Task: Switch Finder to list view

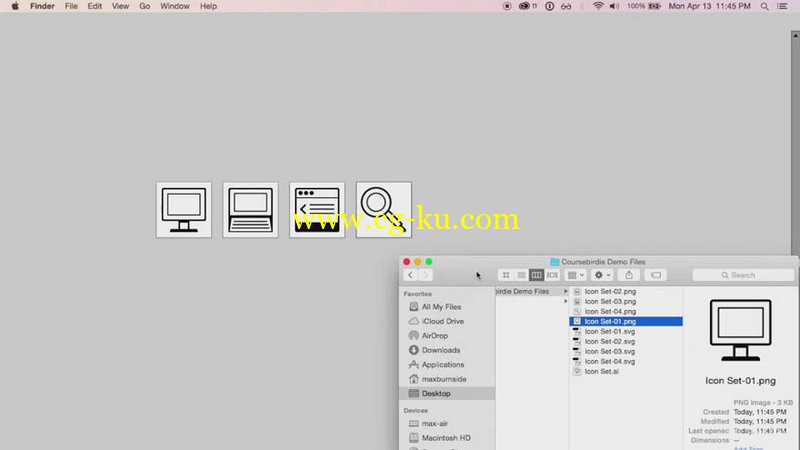Action: click(521, 275)
